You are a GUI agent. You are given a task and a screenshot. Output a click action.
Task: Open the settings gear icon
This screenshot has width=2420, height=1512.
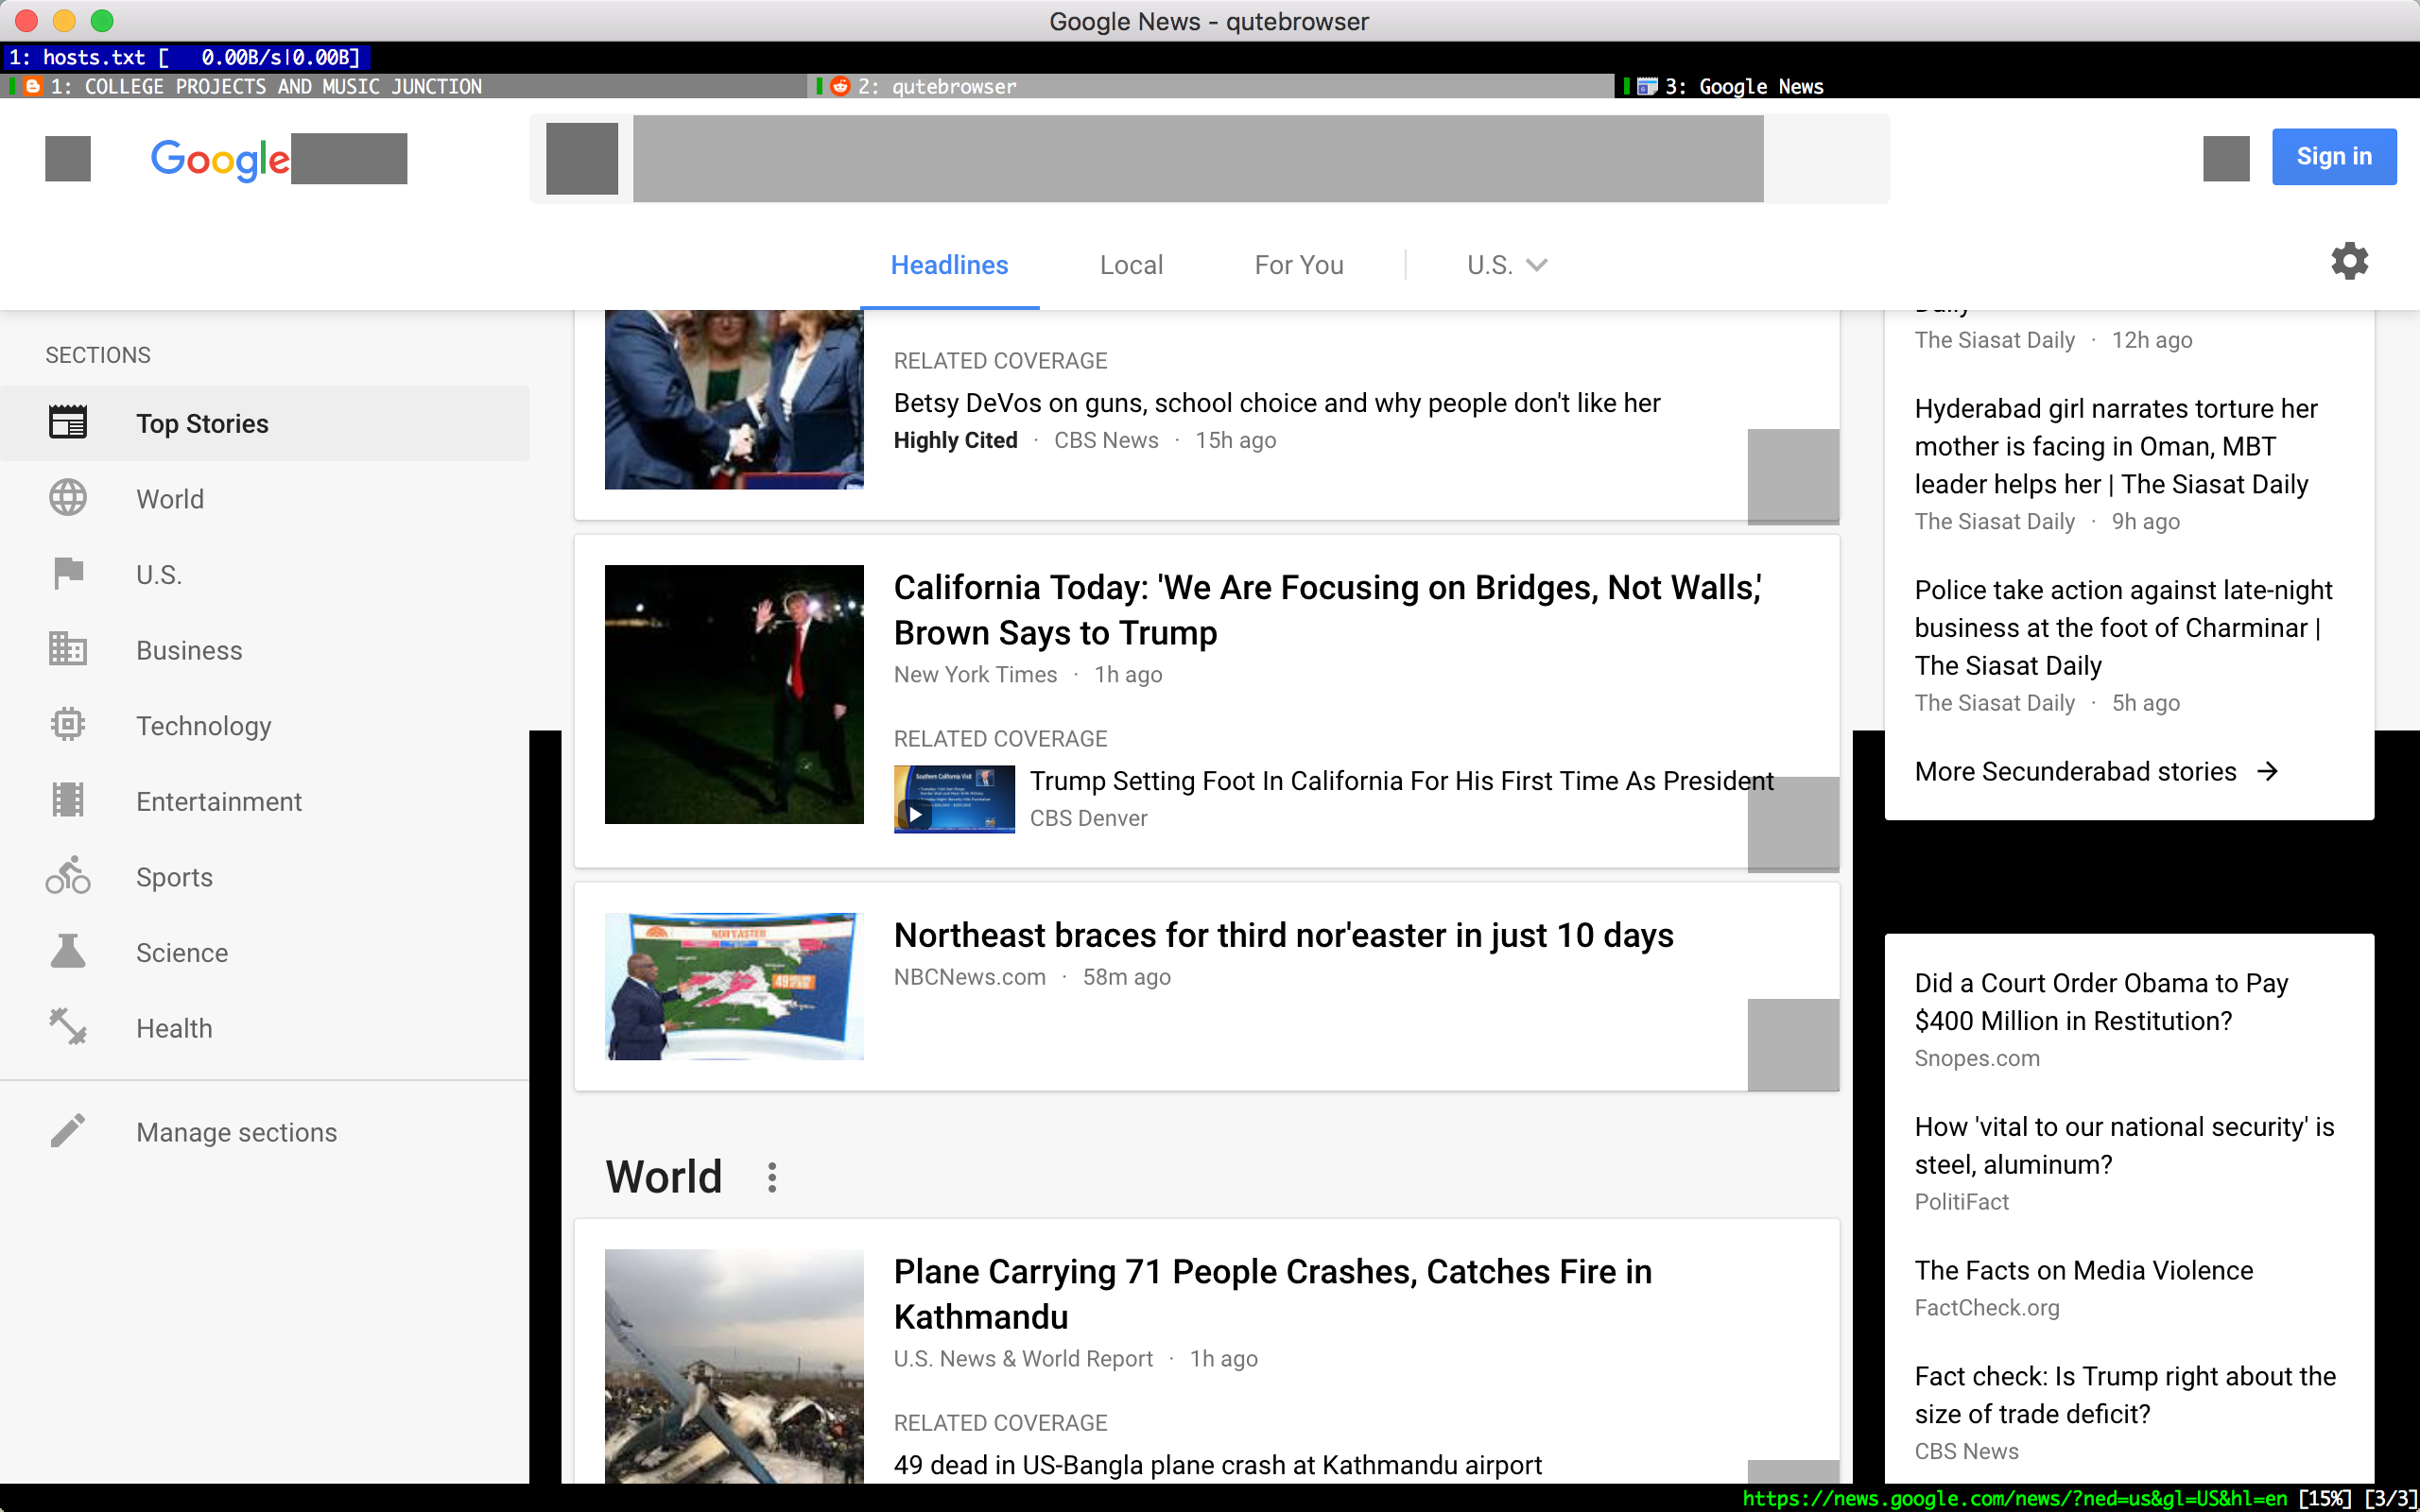tap(2349, 261)
